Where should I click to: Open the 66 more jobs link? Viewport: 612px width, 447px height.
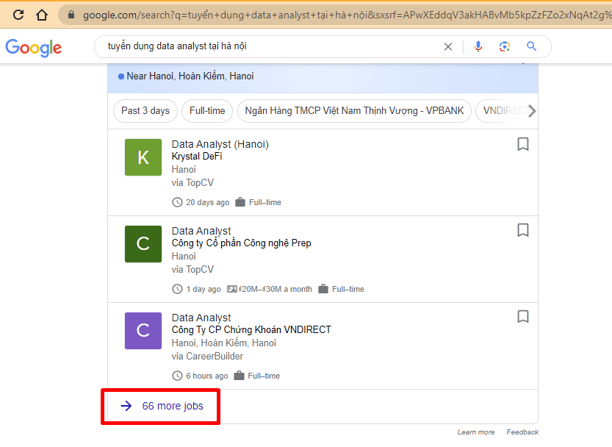[173, 406]
